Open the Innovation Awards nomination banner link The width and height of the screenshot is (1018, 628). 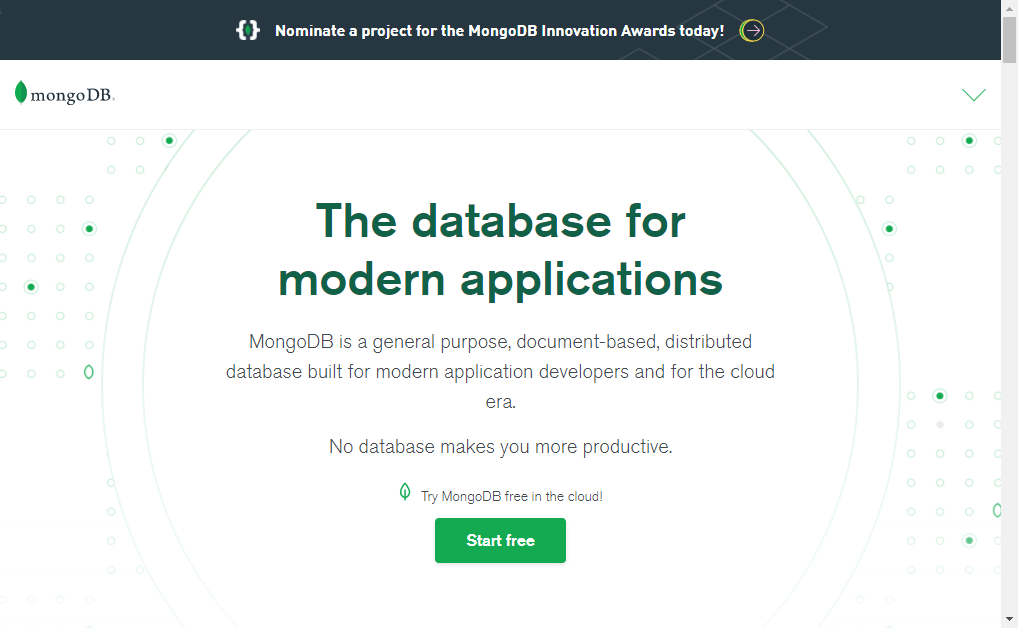tap(499, 31)
